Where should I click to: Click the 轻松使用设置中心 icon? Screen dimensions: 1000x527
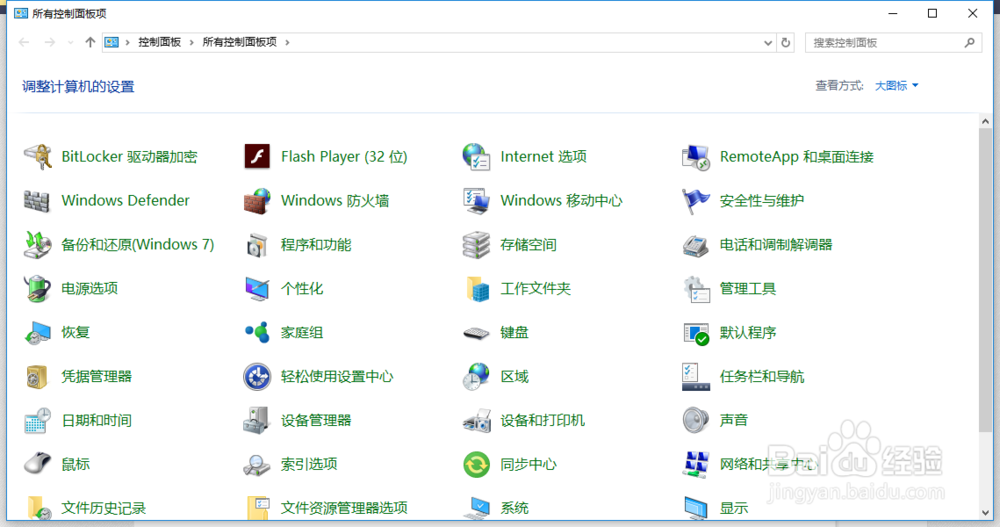coord(257,376)
